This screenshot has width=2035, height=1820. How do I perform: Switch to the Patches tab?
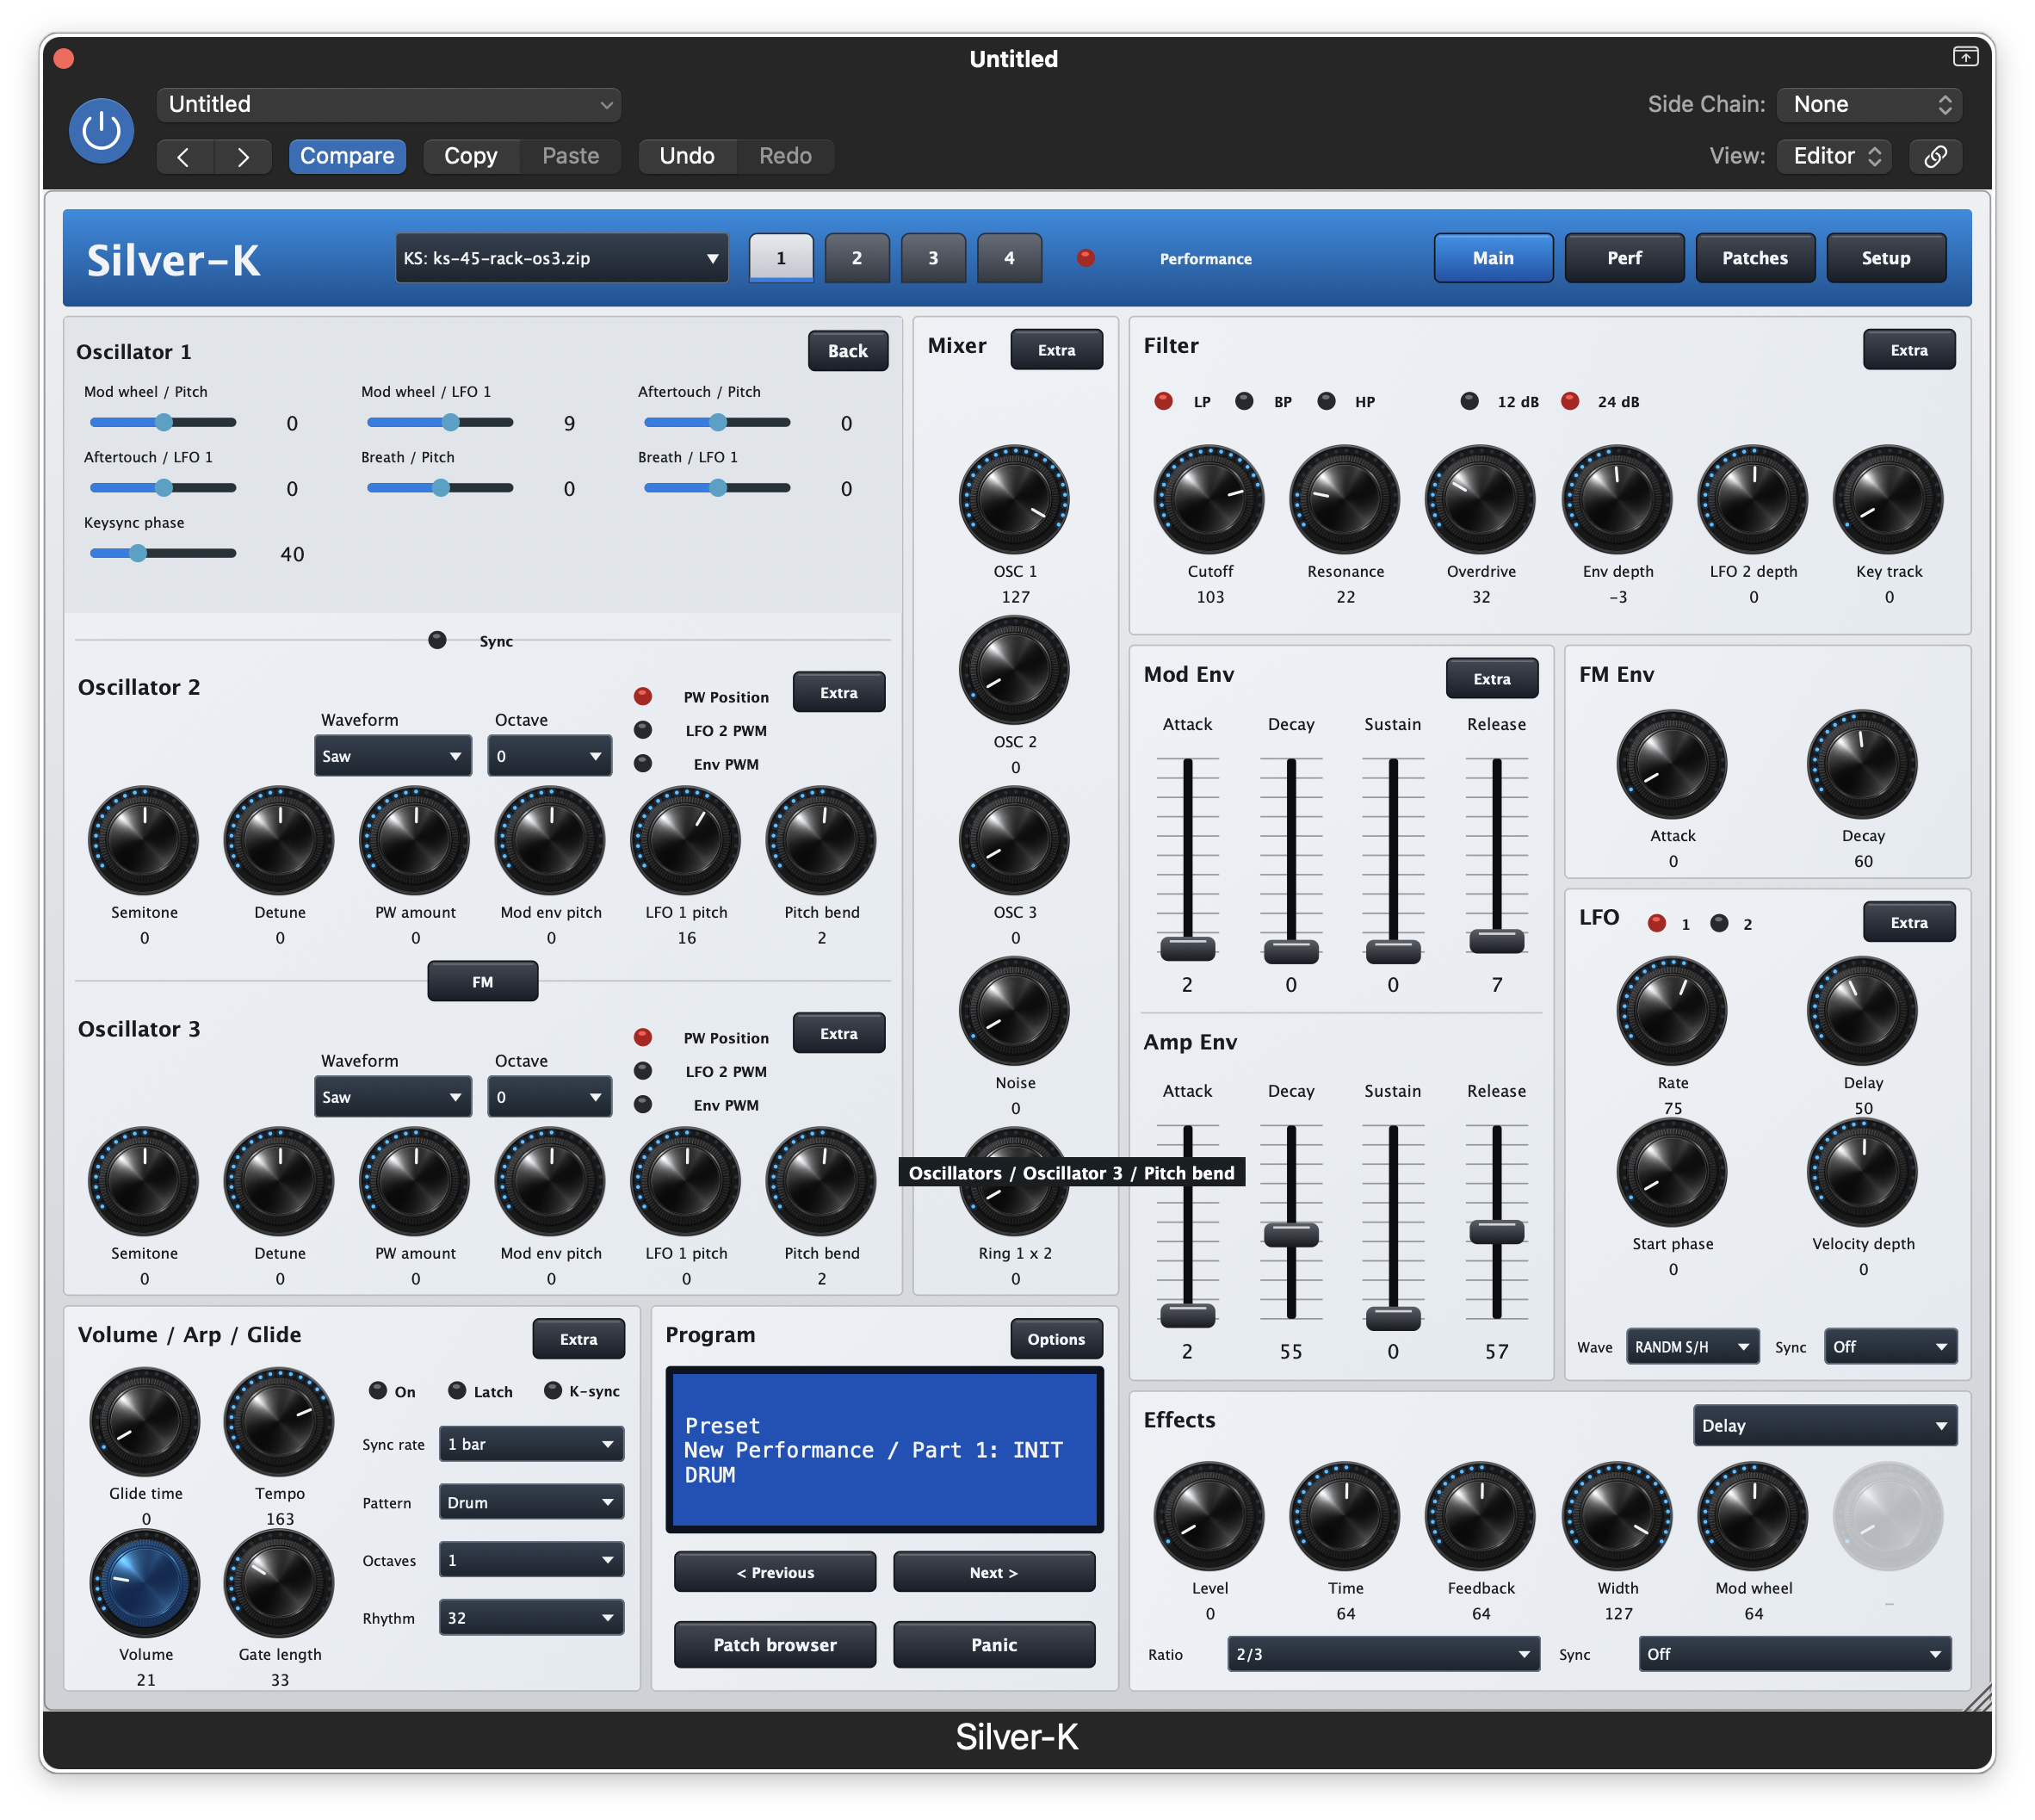pyautogui.click(x=1754, y=258)
